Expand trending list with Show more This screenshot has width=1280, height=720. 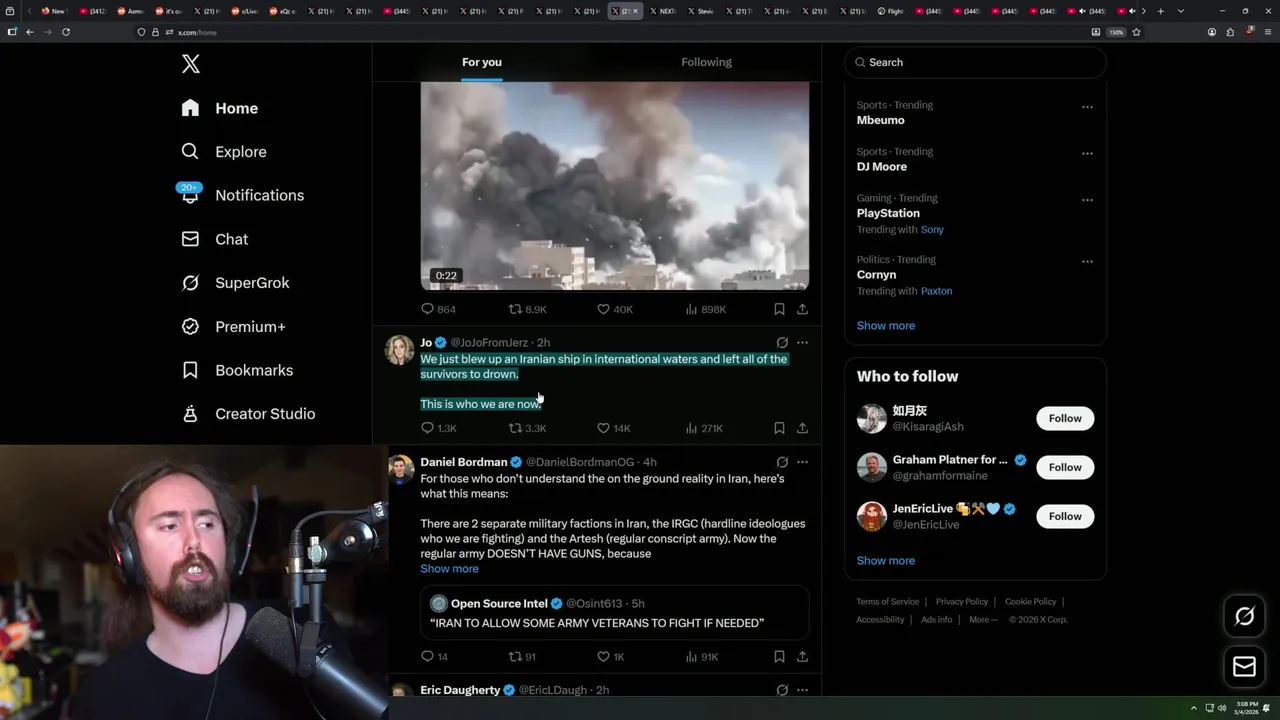[885, 326]
